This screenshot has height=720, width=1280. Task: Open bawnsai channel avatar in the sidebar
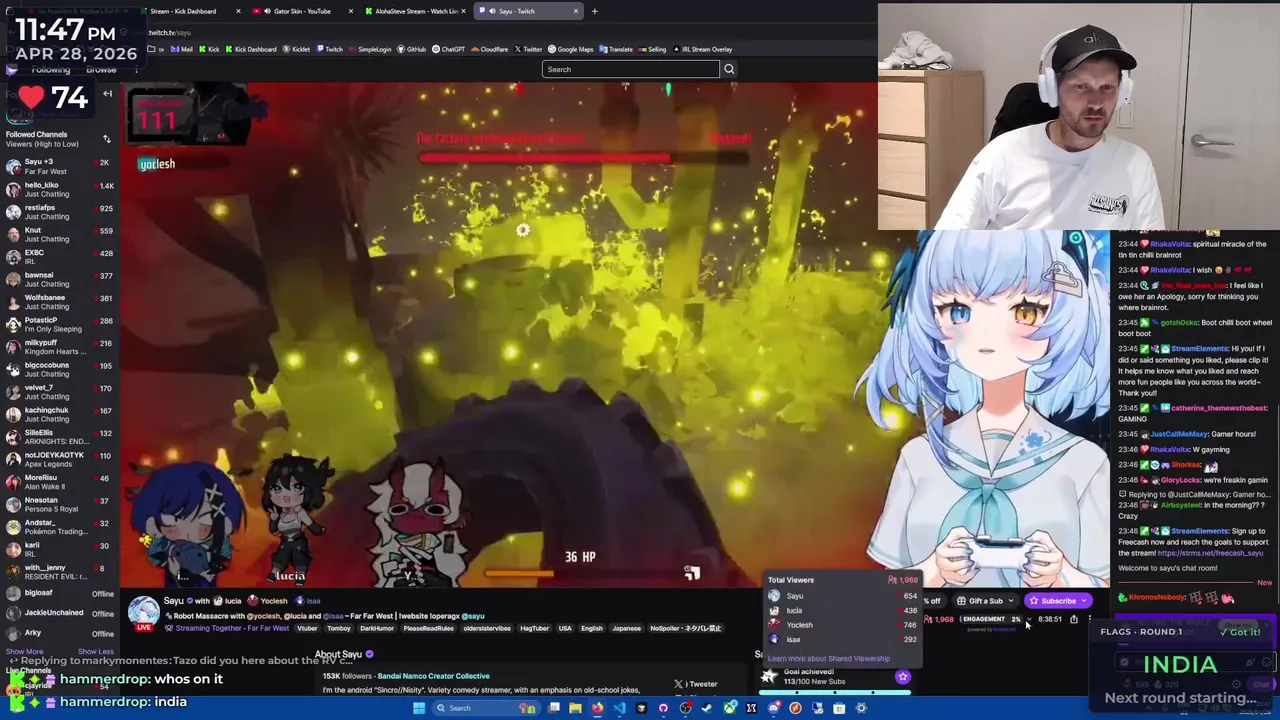coord(13,279)
